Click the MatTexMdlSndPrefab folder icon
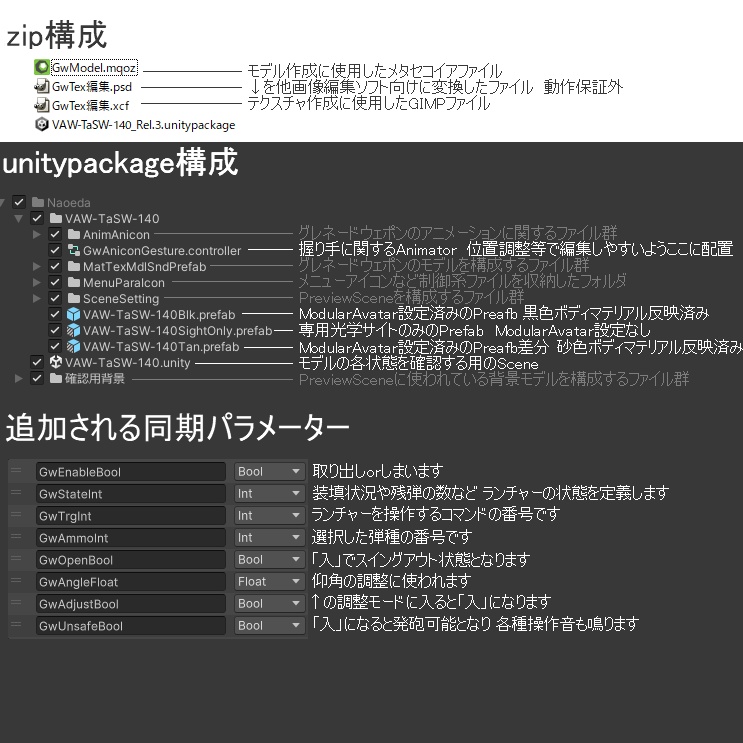 (x=74, y=266)
